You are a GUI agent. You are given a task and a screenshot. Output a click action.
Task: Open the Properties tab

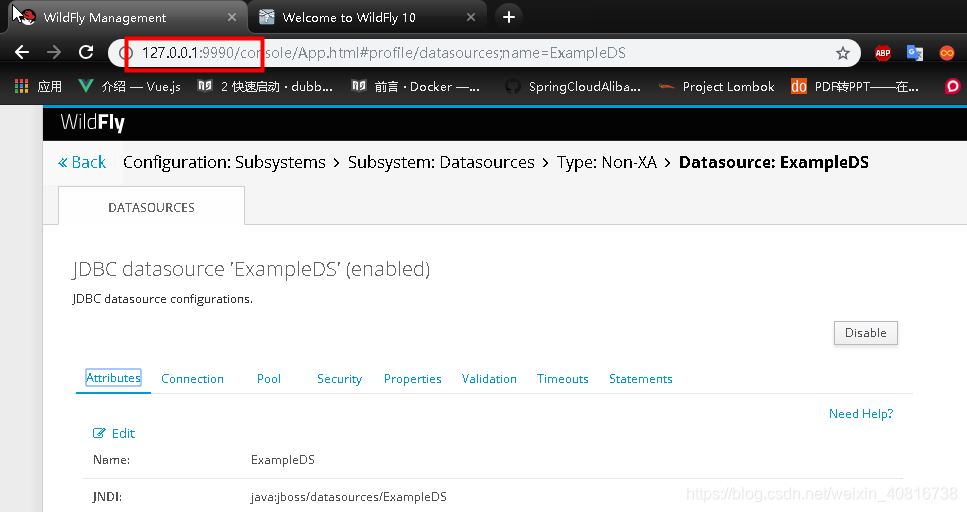(413, 379)
